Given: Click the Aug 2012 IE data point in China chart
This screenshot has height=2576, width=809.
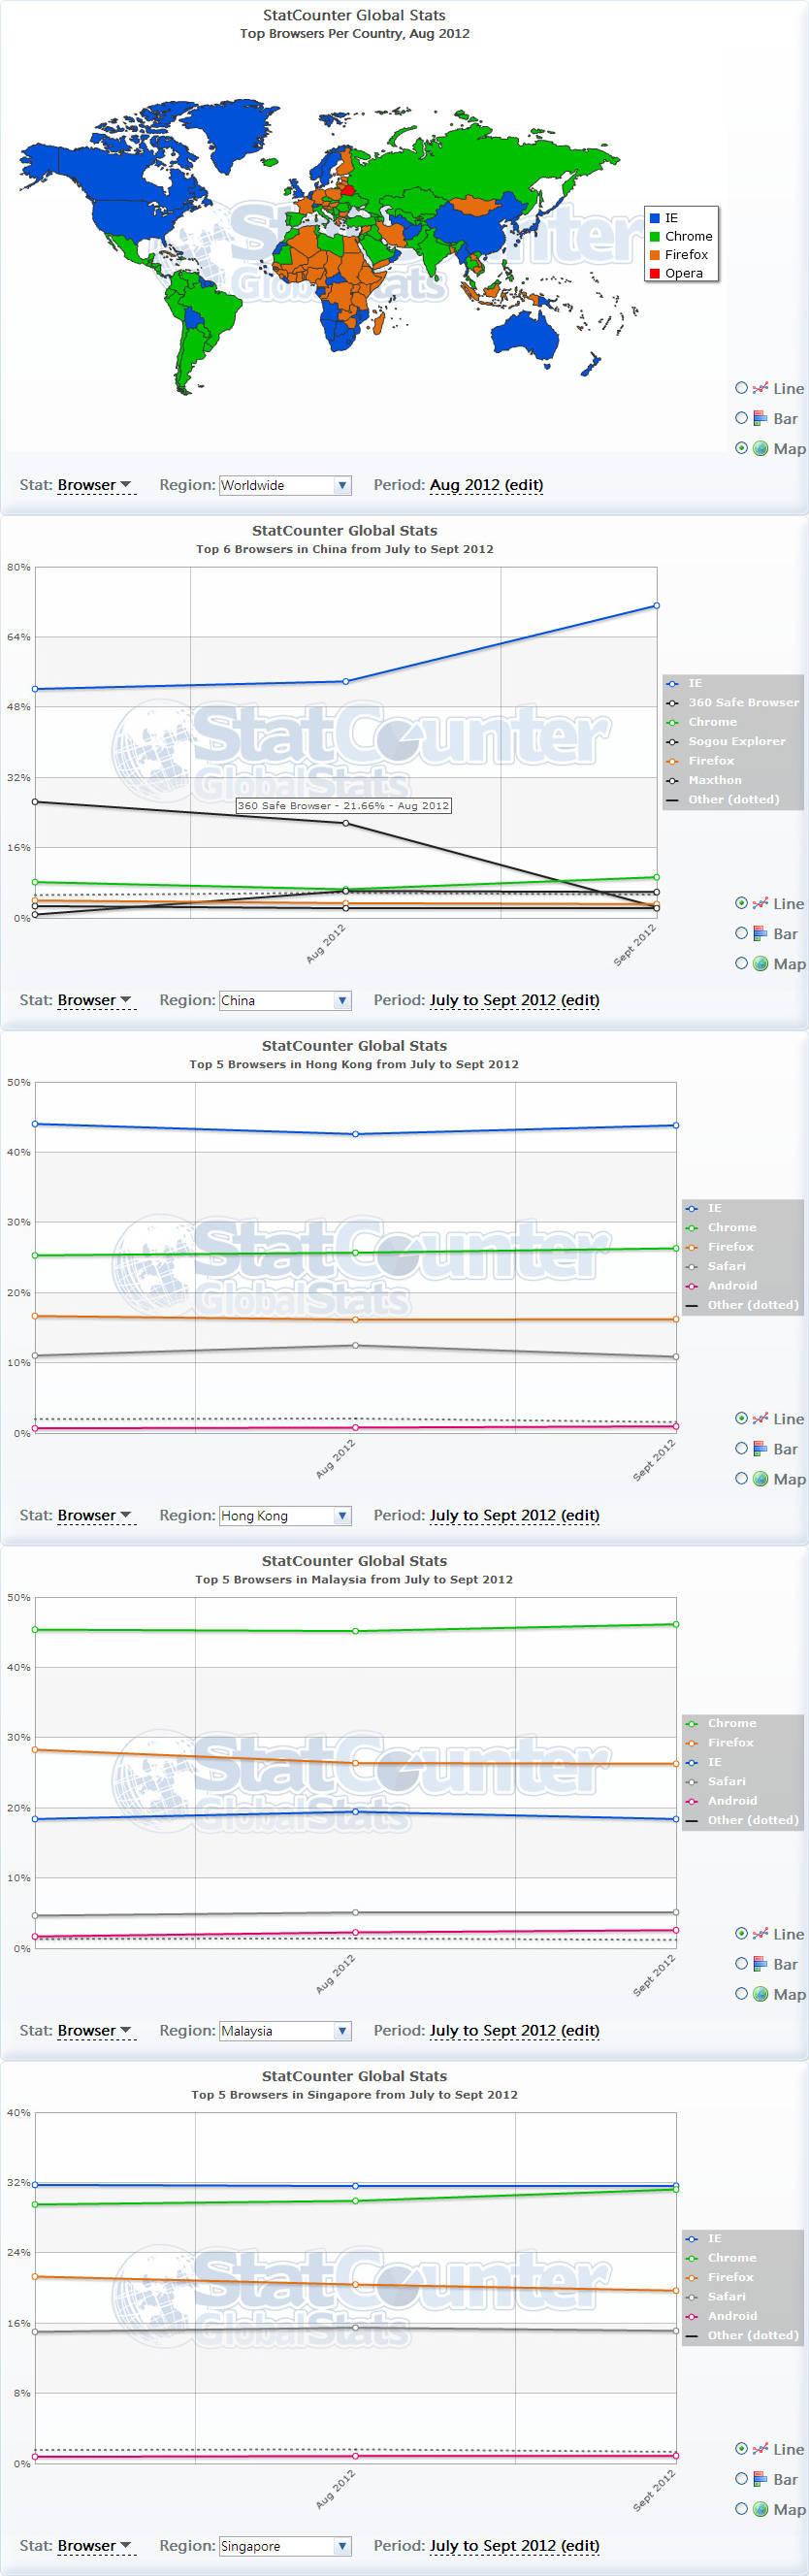Looking at the screenshot, I should point(346,681).
